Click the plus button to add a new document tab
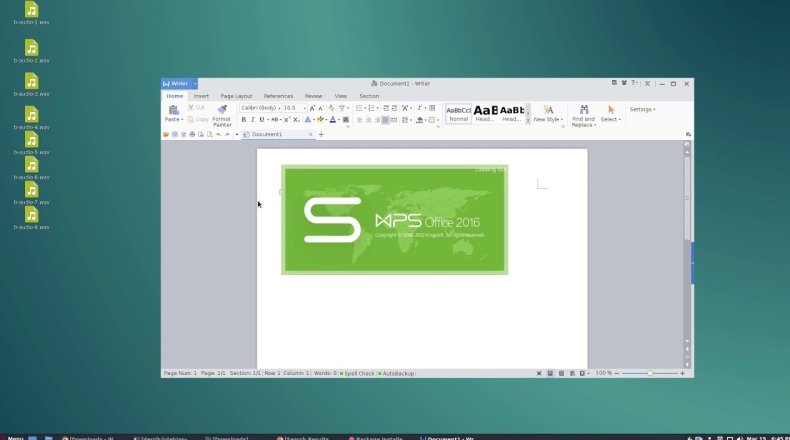The height and width of the screenshot is (440, 790). (321, 134)
